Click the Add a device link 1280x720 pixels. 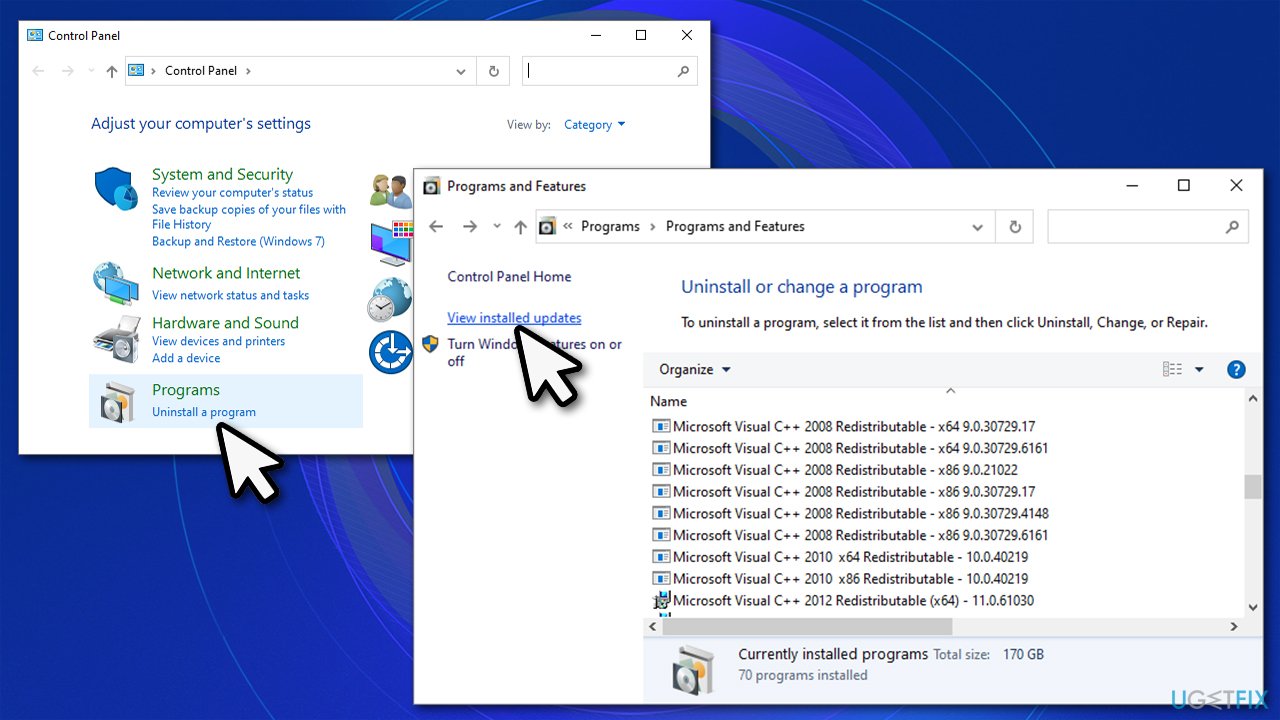(186, 358)
